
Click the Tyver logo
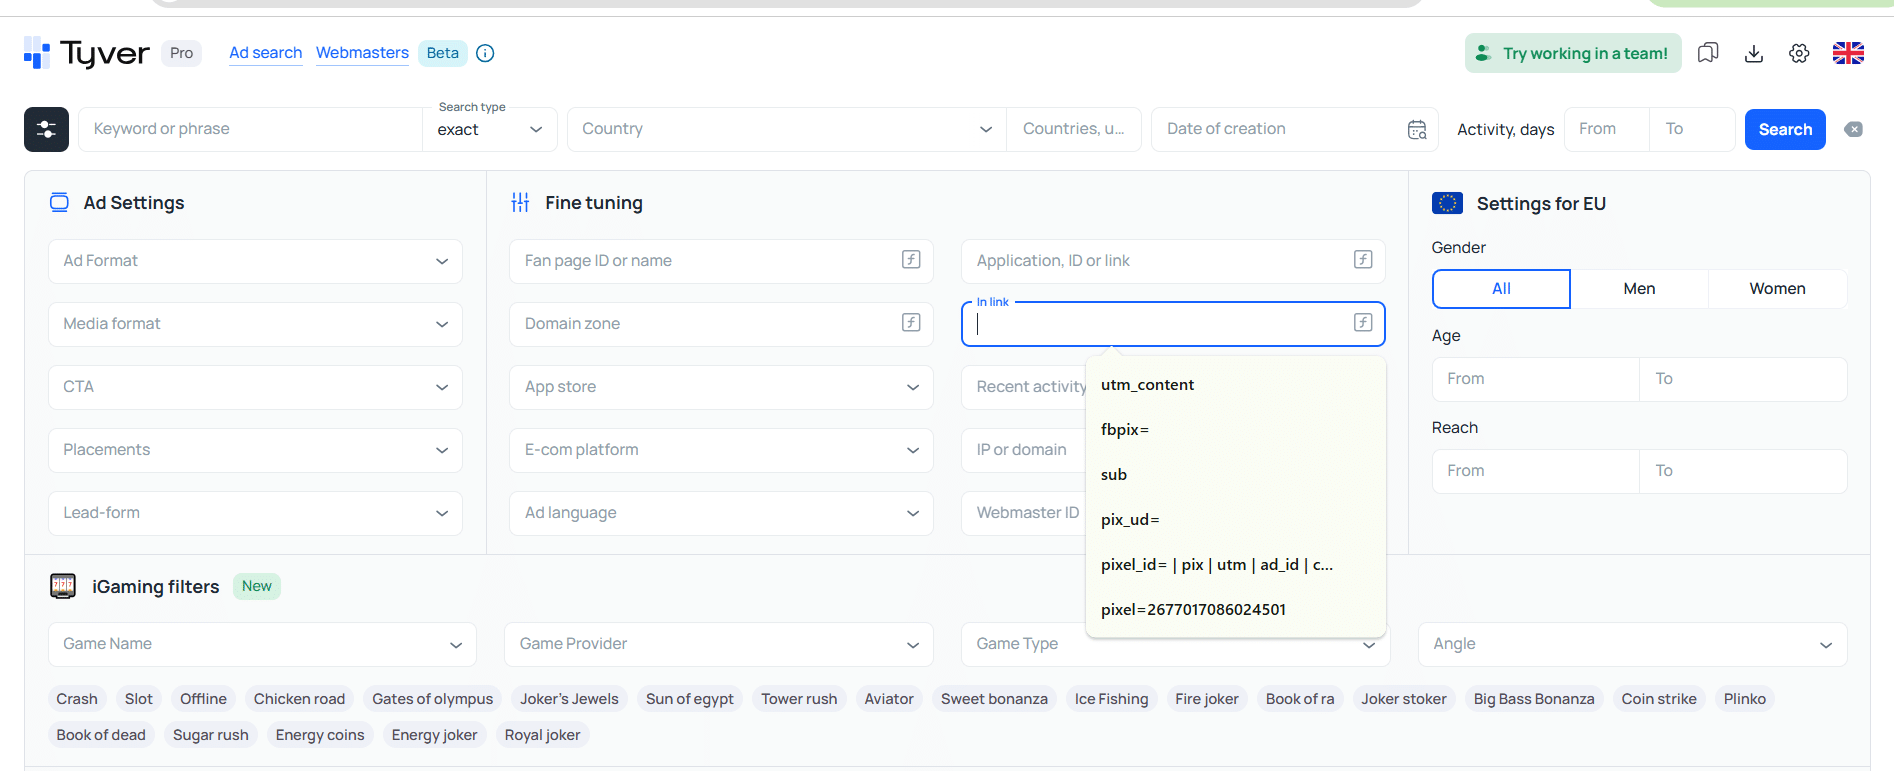(87, 53)
